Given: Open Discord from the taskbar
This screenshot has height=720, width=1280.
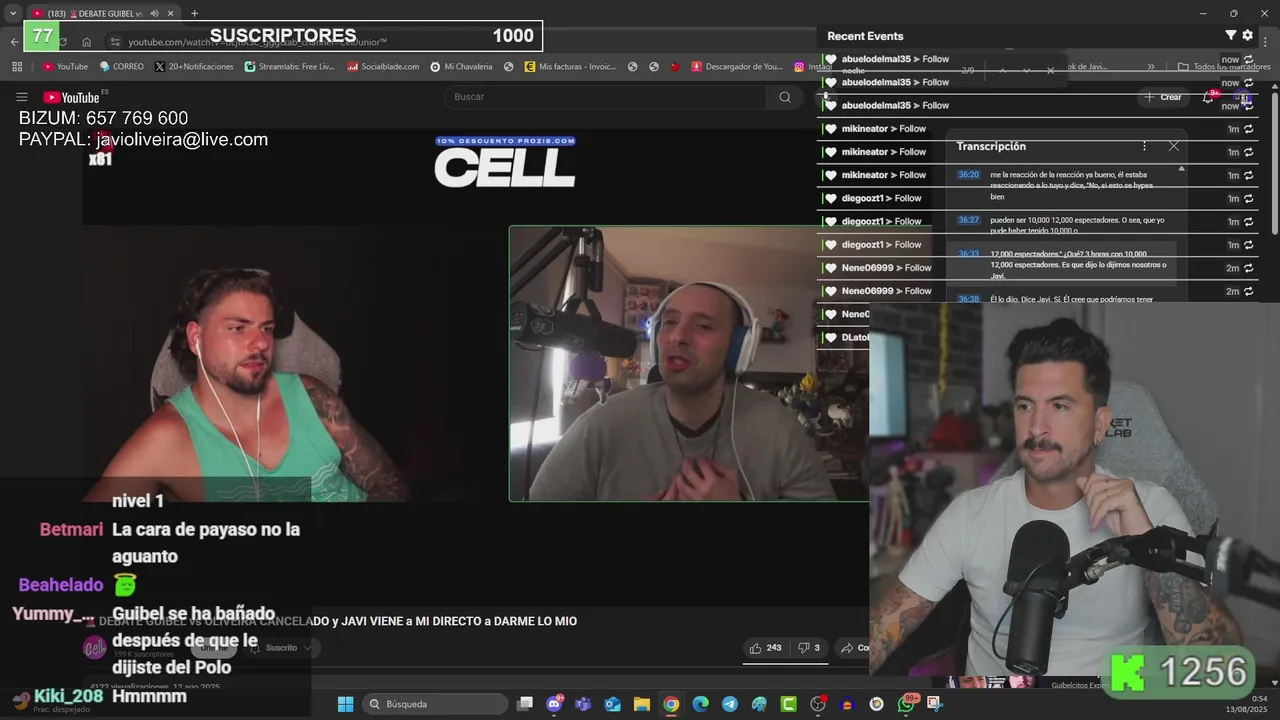Looking at the screenshot, I should pos(555,704).
